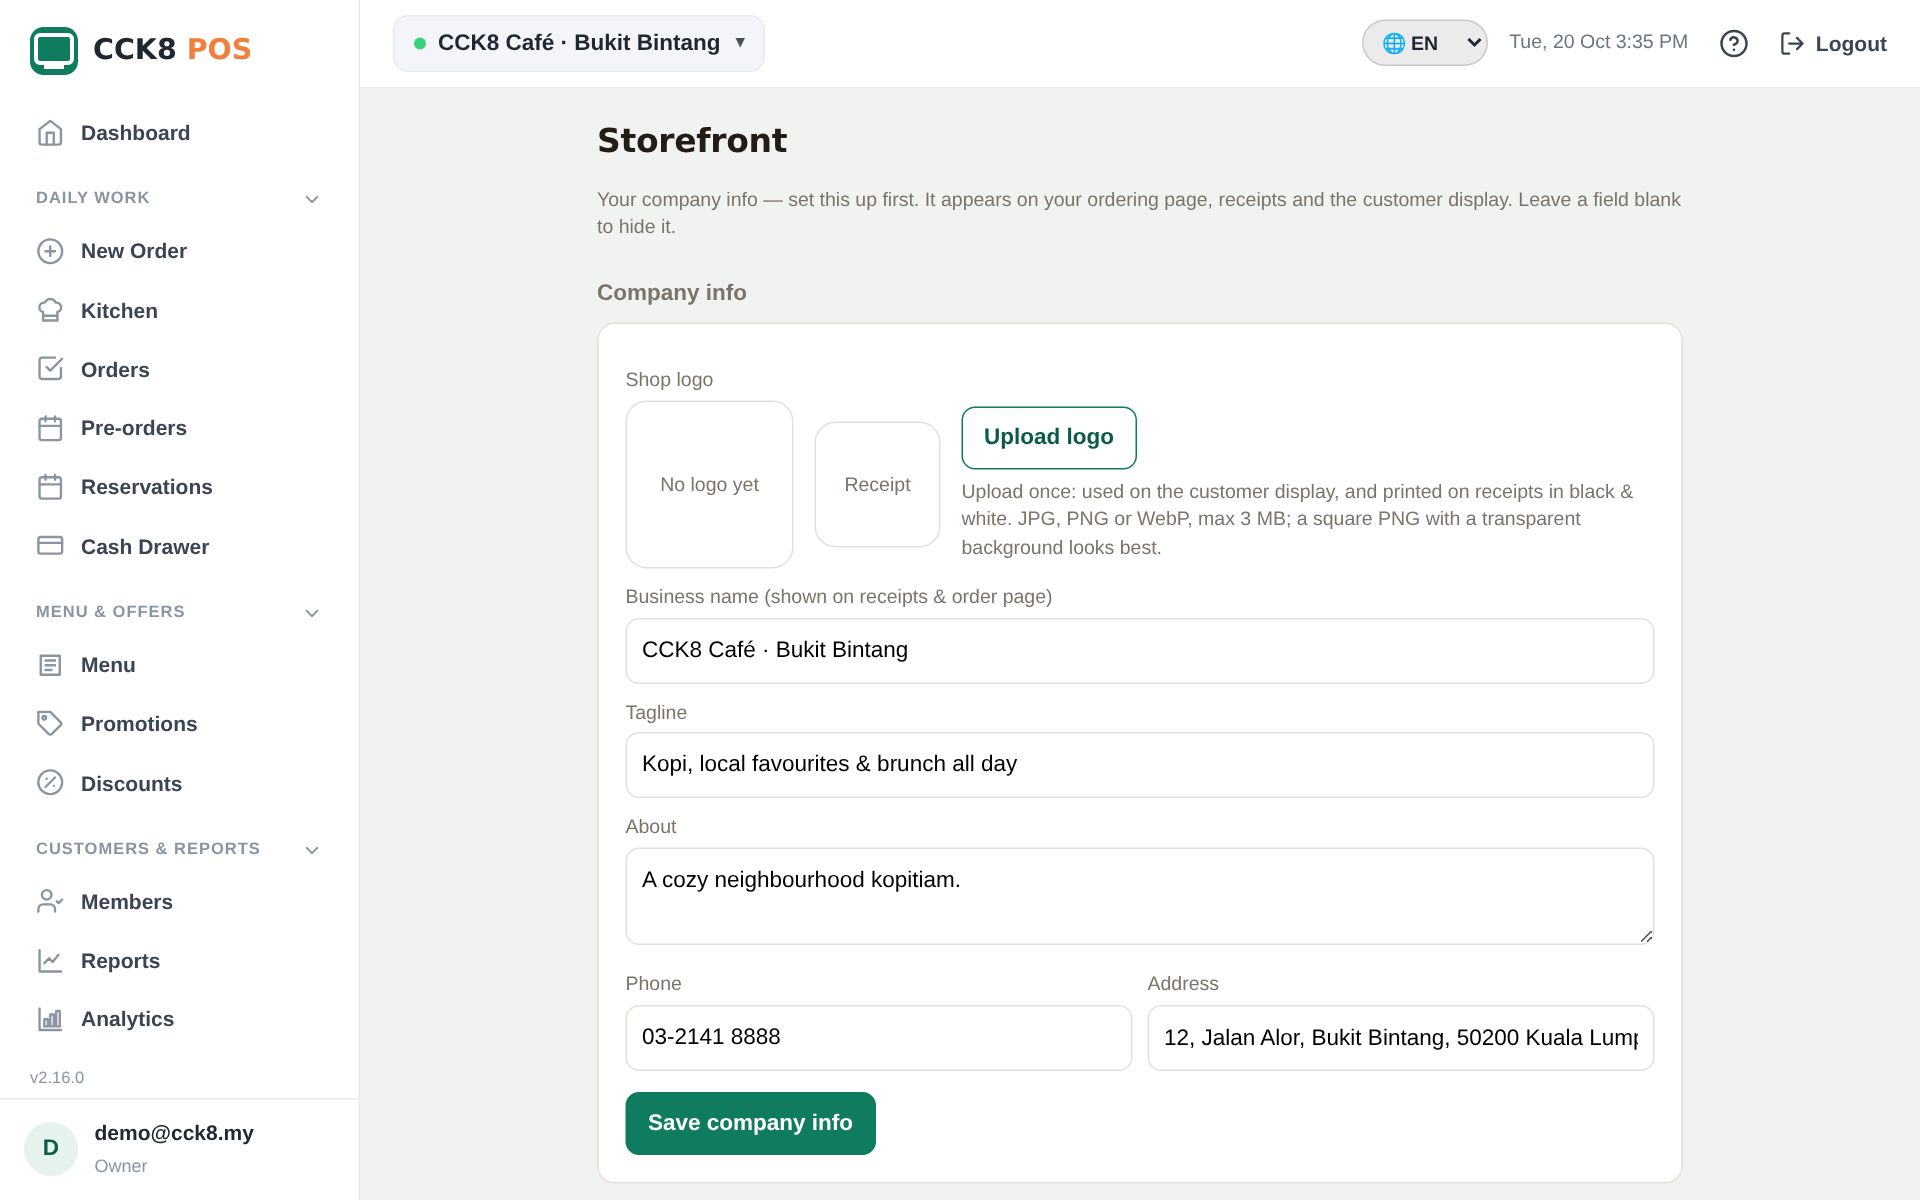Click the CCK8 POS logo icon
The height and width of the screenshot is (1200, 1920).
tap(54, 49)
